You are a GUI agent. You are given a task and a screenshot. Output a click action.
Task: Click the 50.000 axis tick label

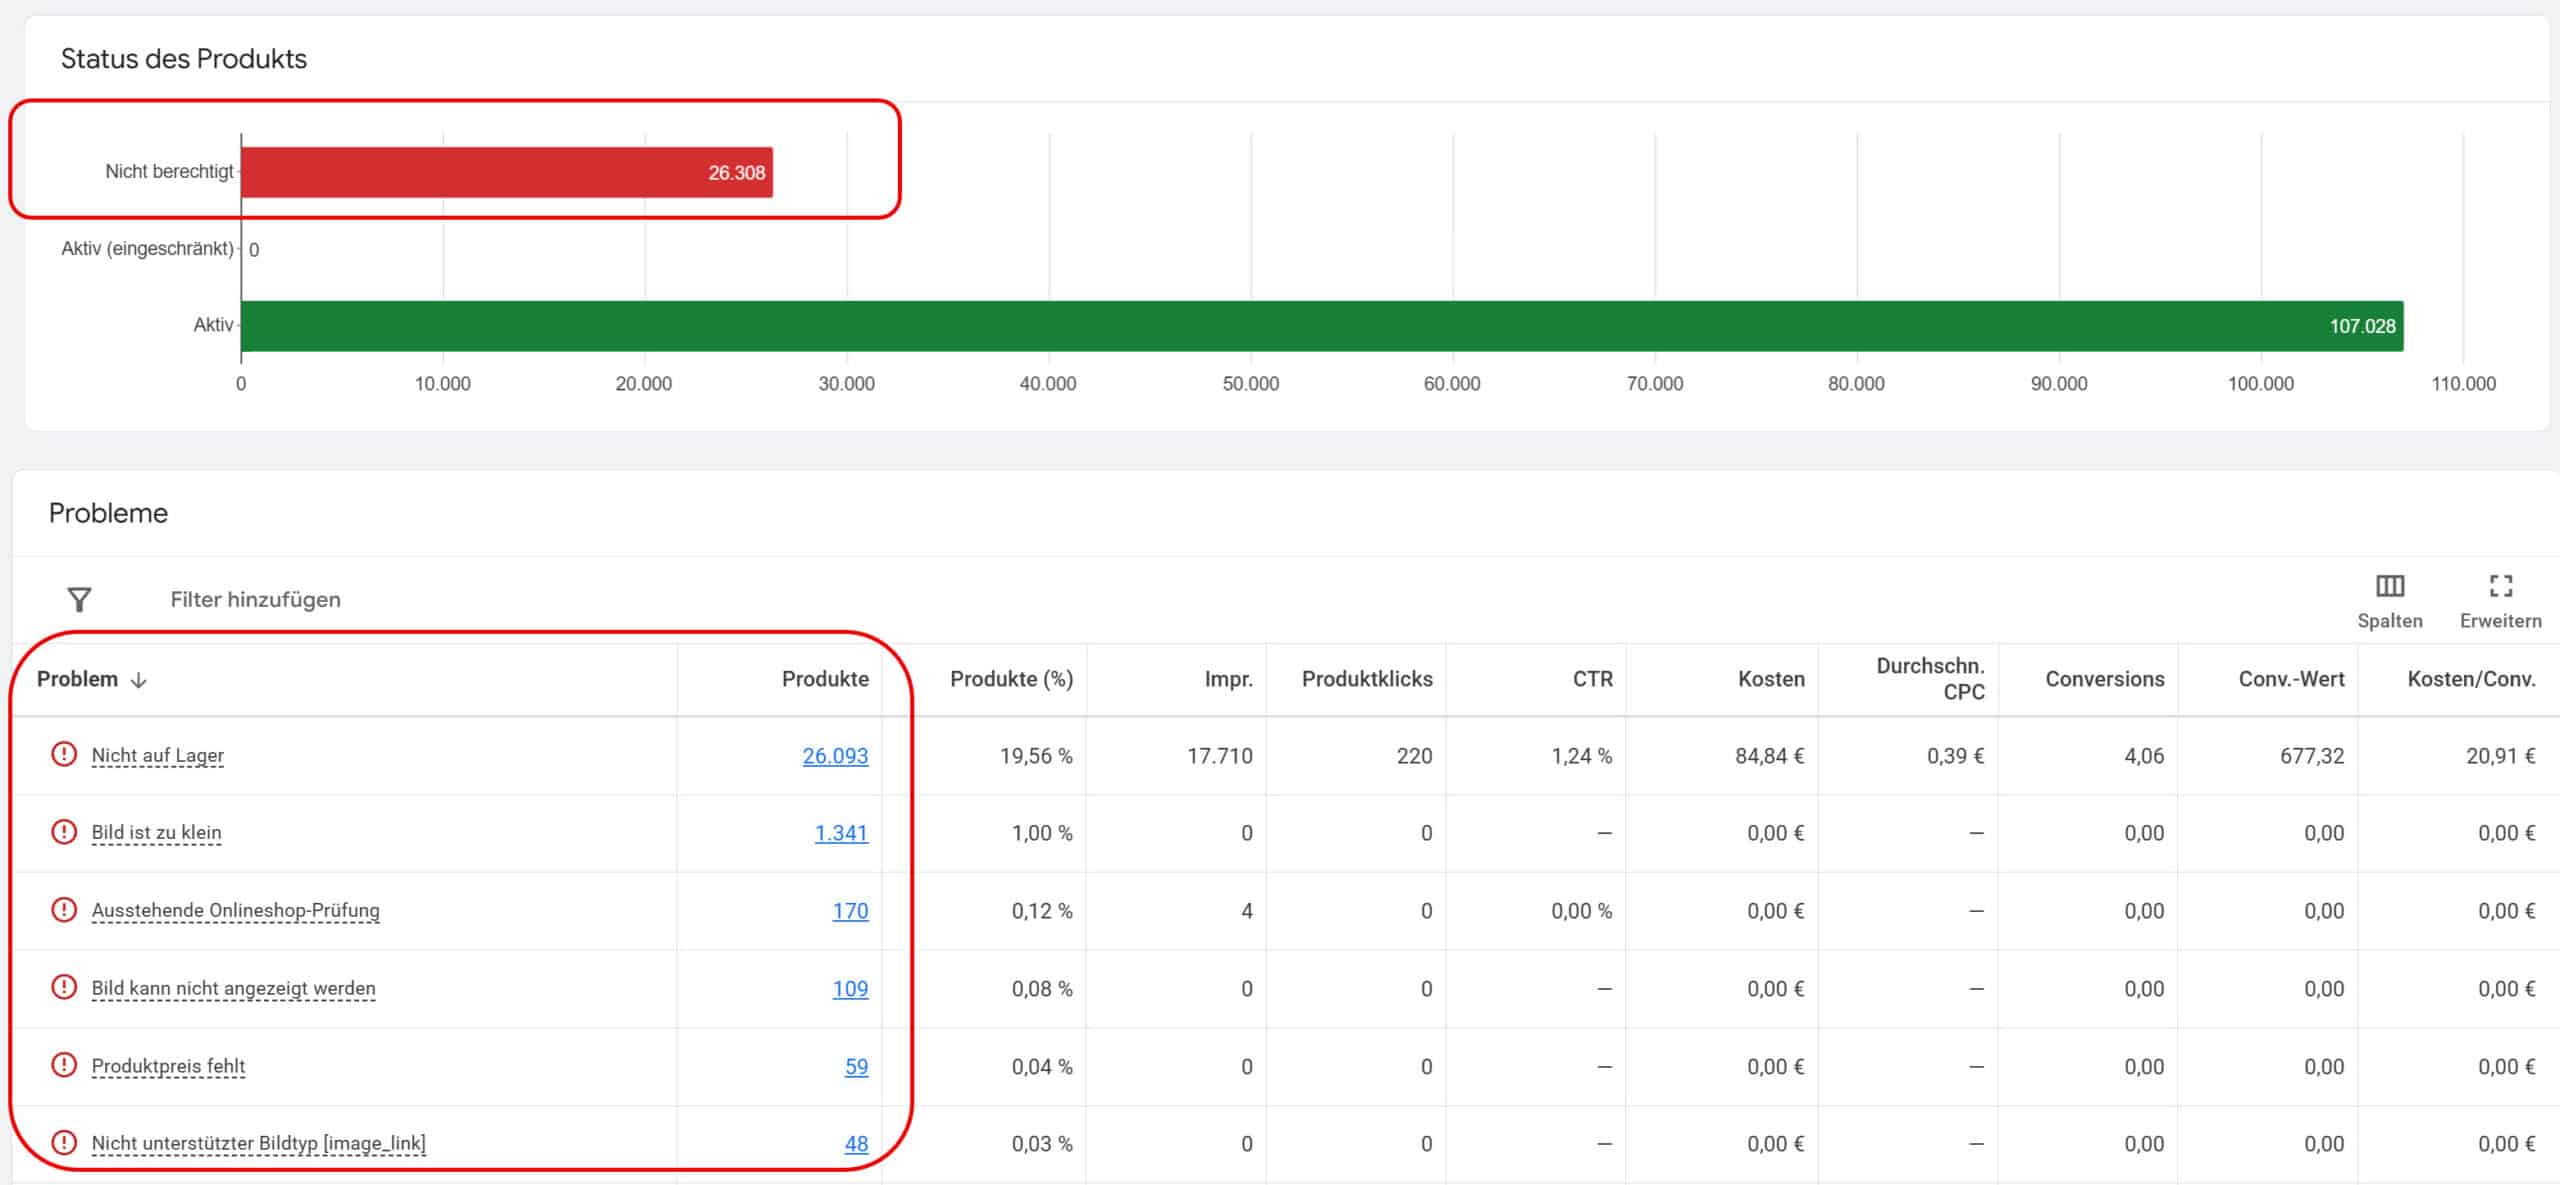1250,383
